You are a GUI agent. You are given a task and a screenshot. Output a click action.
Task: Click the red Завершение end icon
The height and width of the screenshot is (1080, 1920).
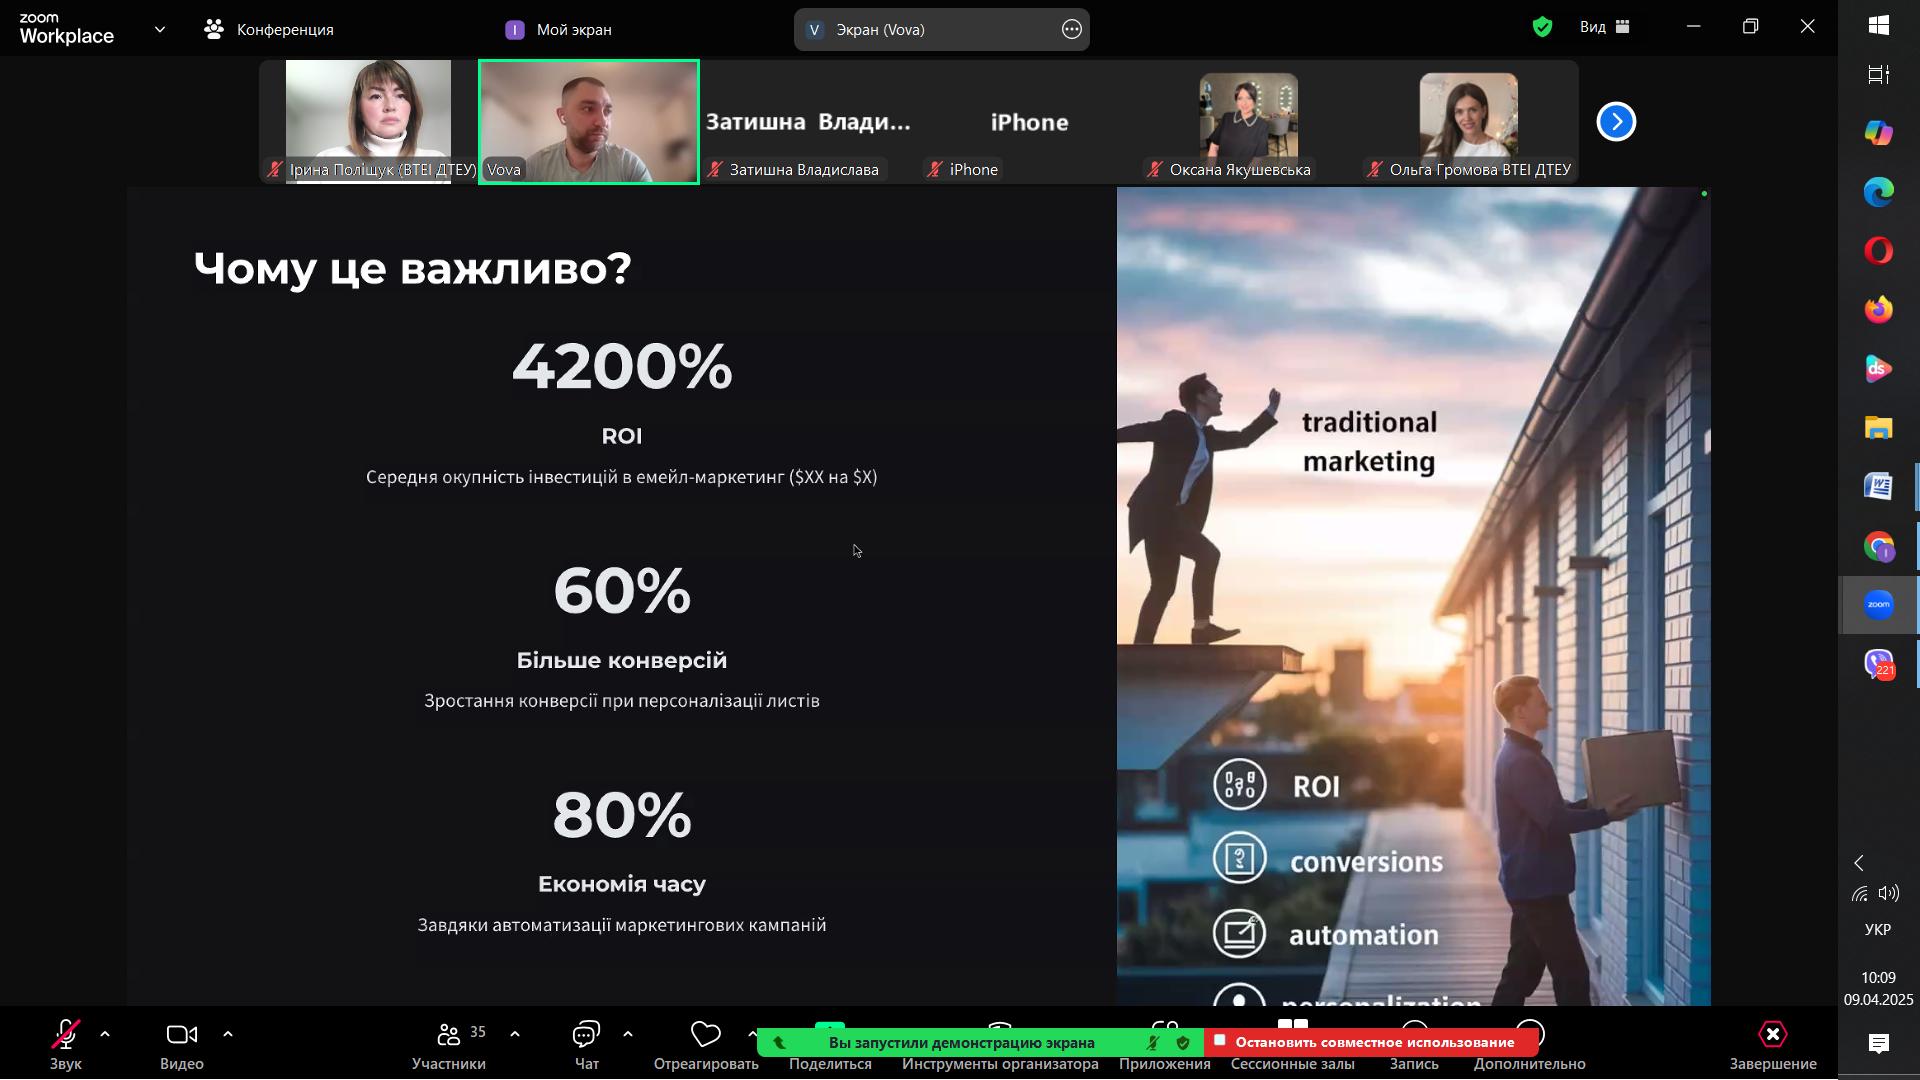[1772, 1035]
